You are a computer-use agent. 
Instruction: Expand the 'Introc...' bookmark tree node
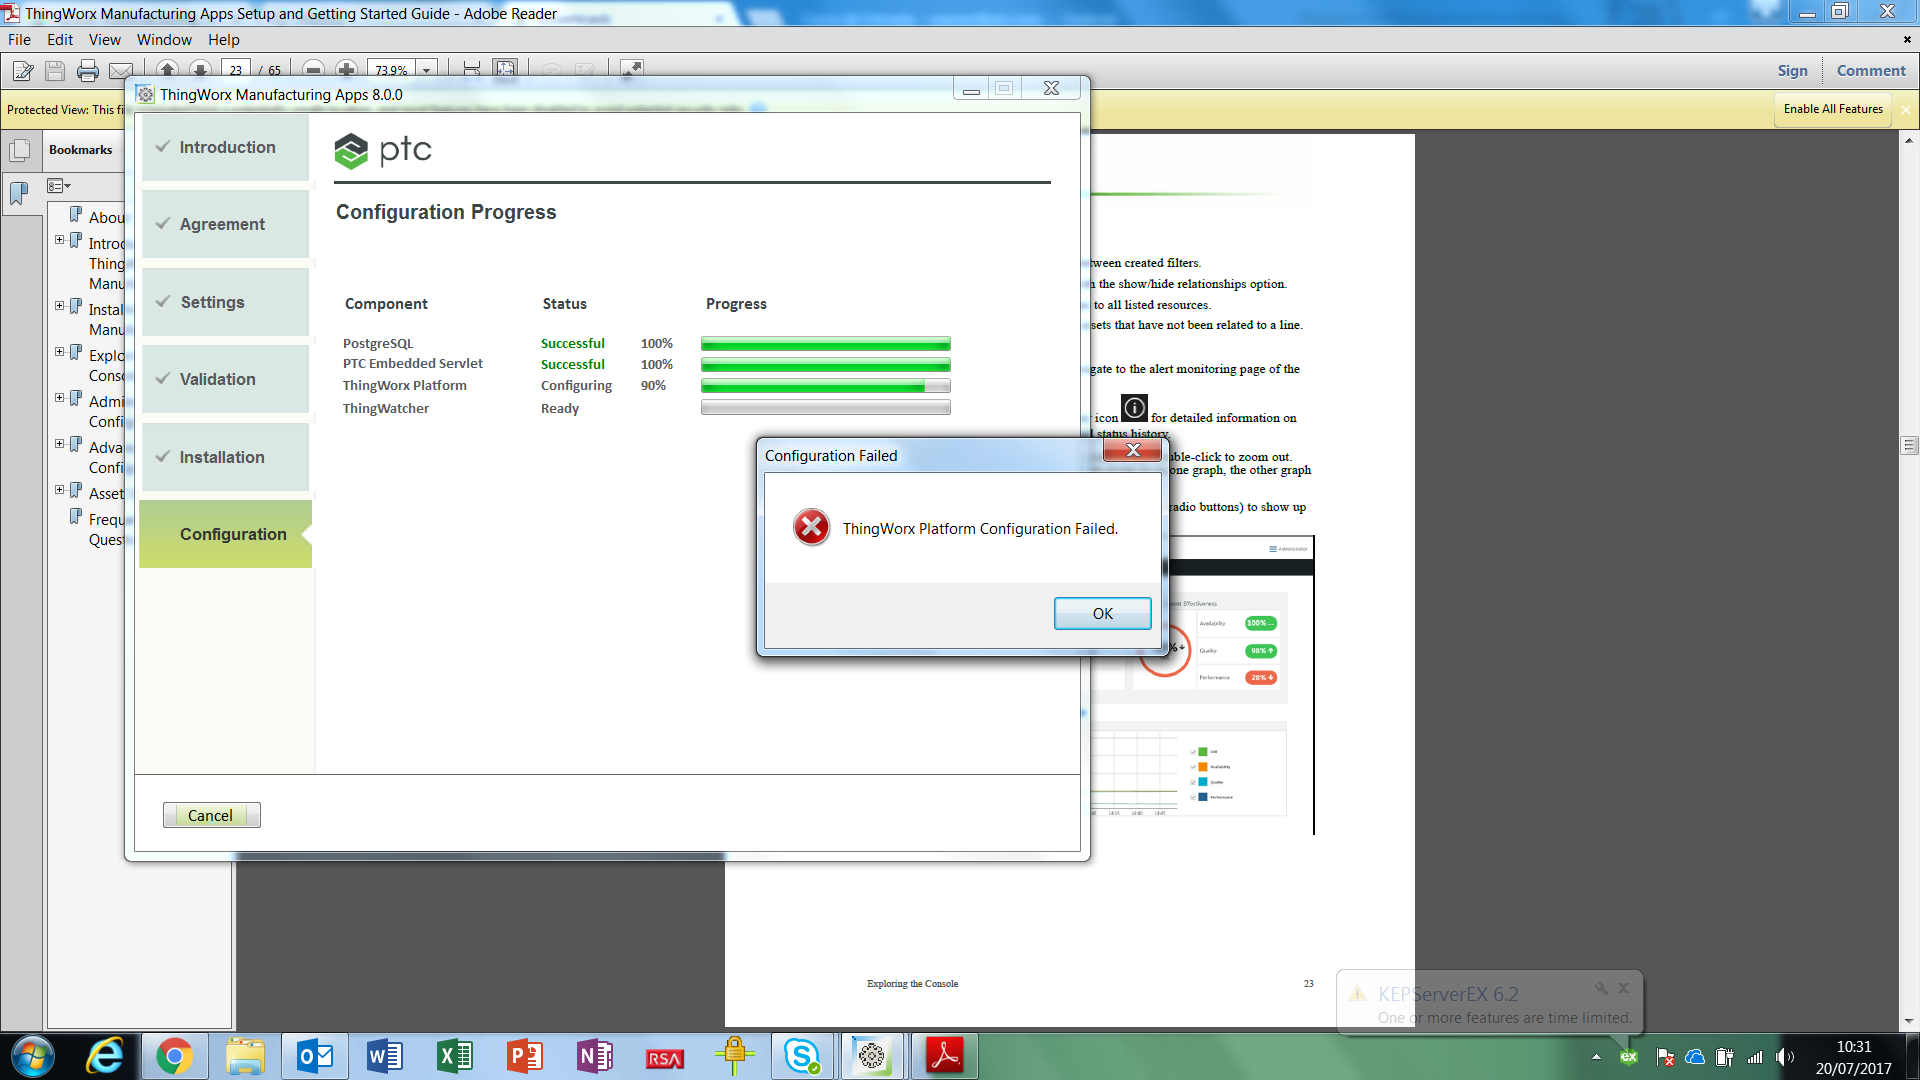click(59, 240)
